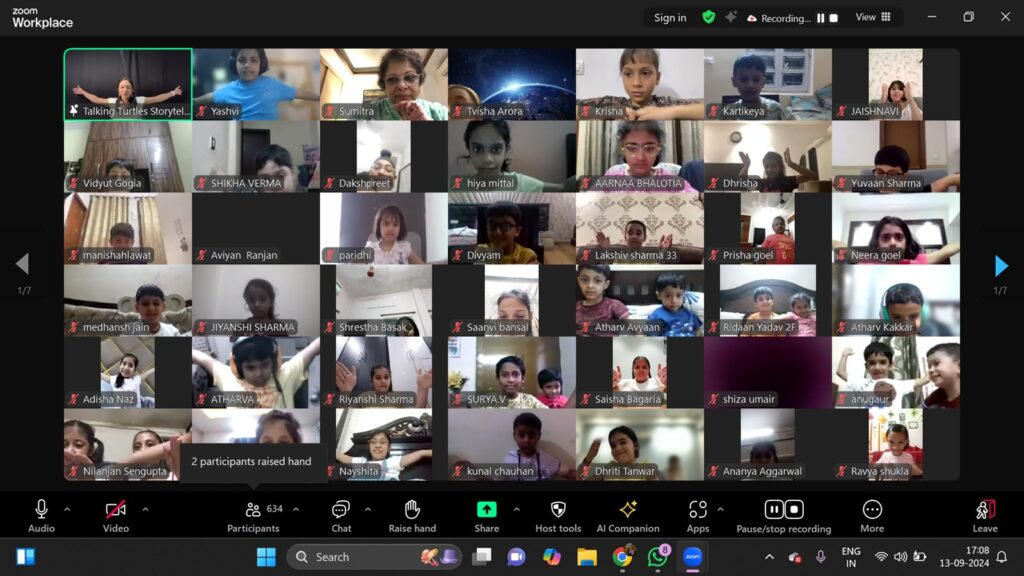Expand audio options arrow next to Audio
Image resolution: width=1024 pixels, height=576 pixels.
tap(67, 509)
